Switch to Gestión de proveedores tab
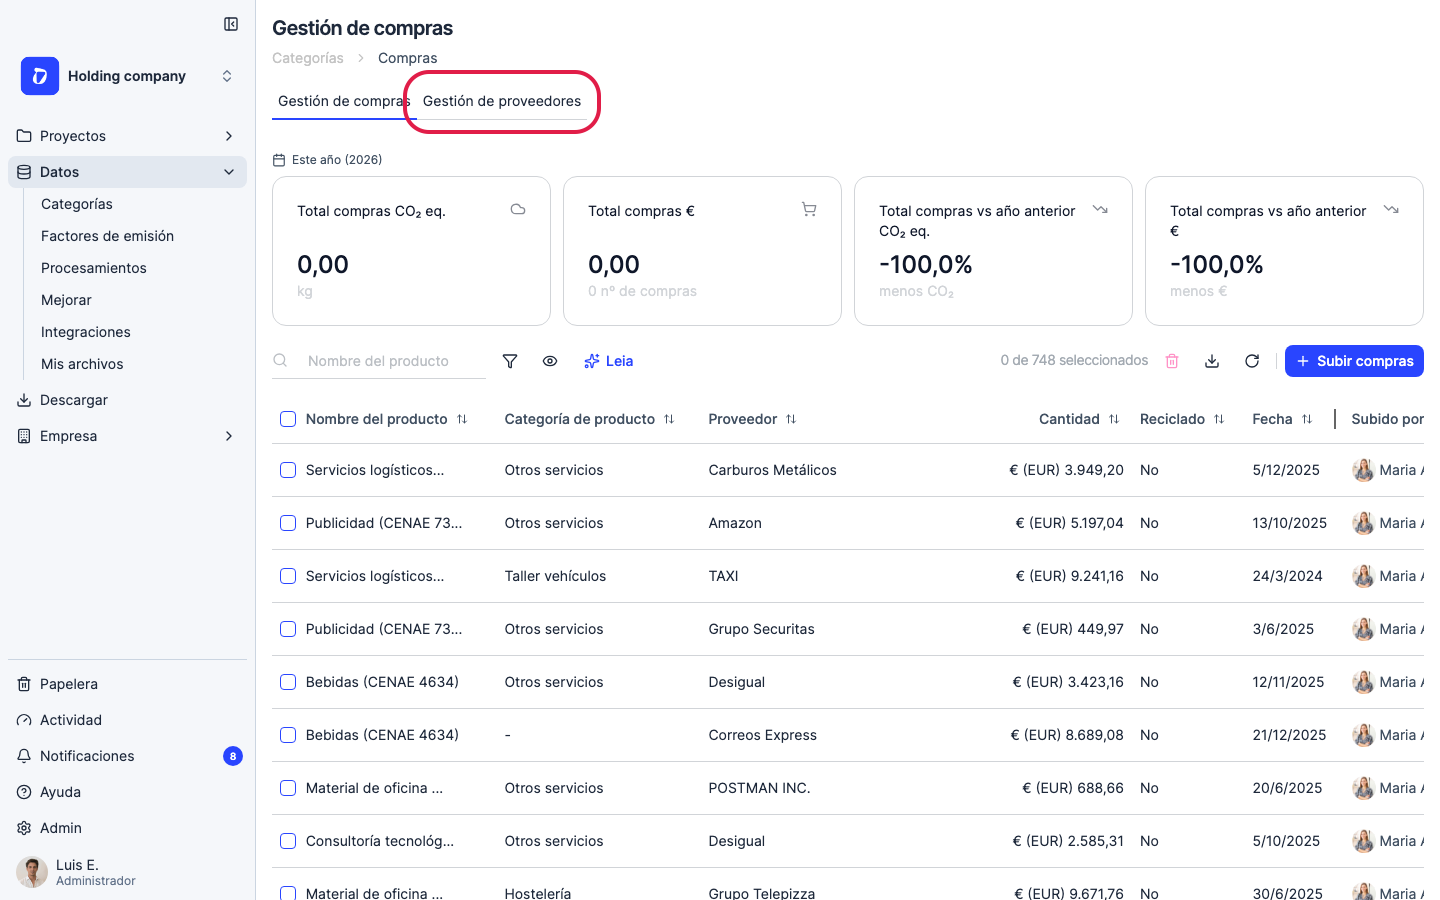Viewport: 1440px width, 900px height. click(x=502, y=101)
